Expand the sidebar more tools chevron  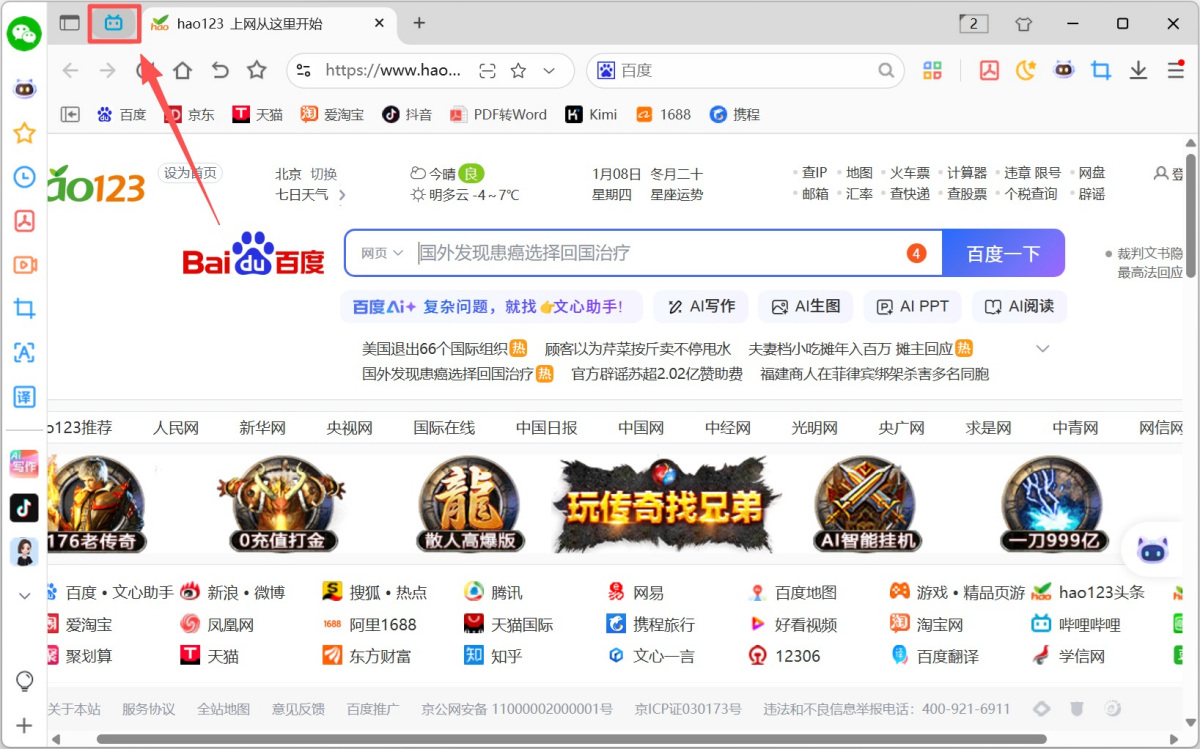(x=23, y=594)
